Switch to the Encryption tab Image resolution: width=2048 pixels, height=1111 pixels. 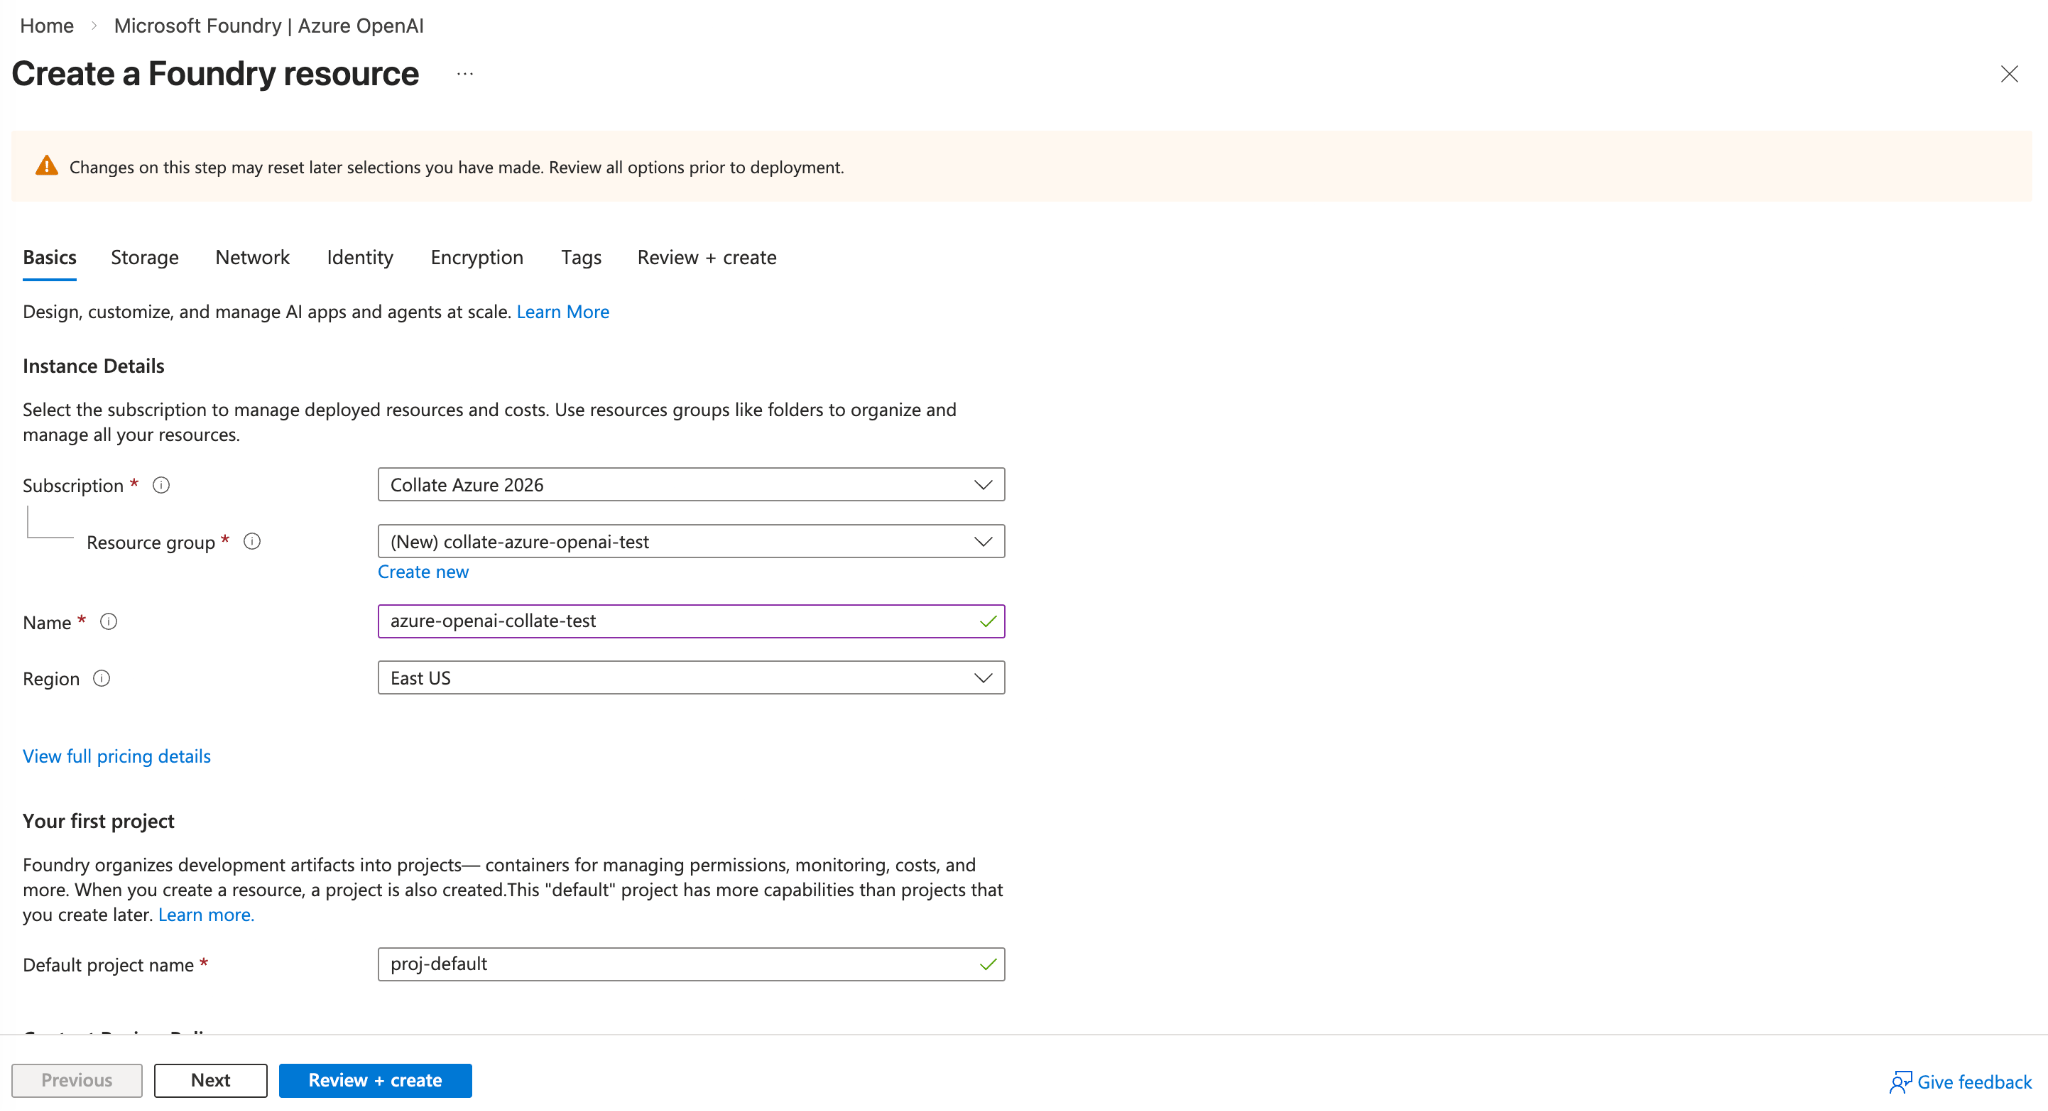click(477, 257)
